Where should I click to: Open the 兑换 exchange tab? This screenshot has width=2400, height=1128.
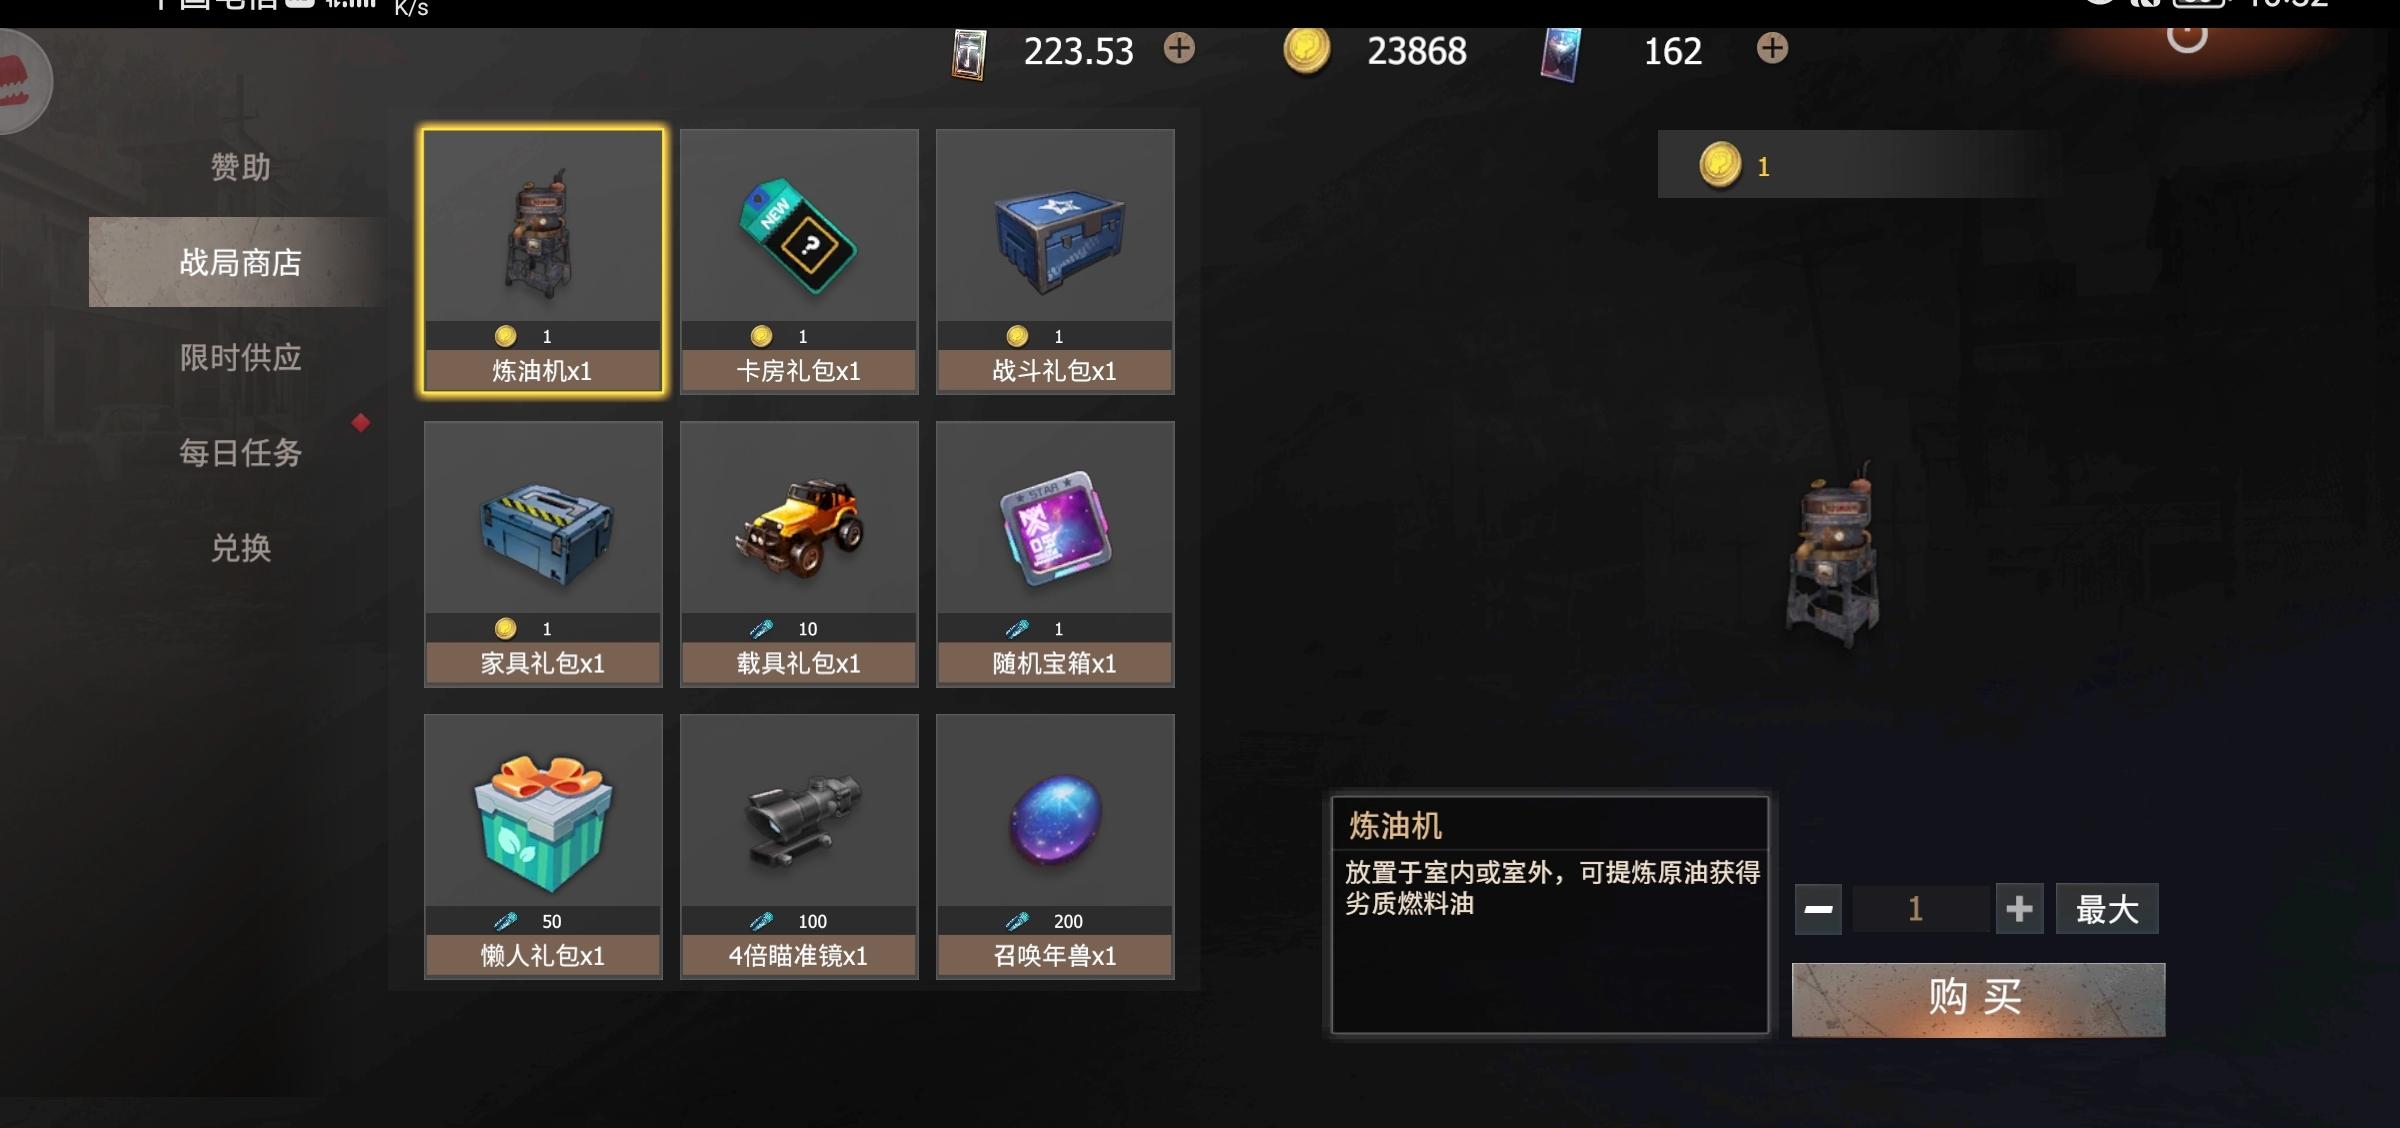pos(240,548)
